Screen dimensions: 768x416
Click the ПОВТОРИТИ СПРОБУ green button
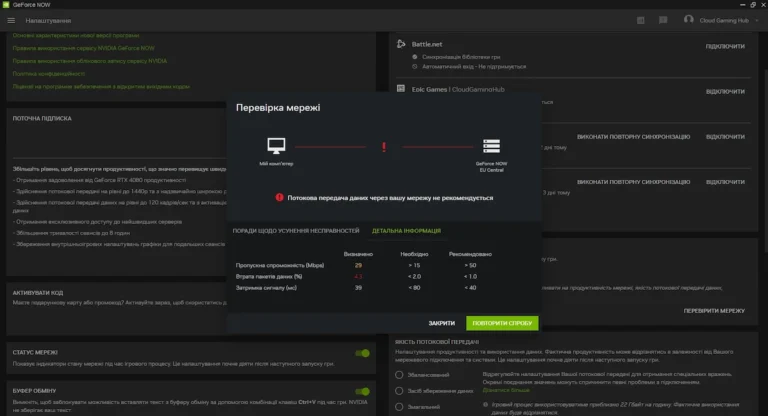point(502,323)
